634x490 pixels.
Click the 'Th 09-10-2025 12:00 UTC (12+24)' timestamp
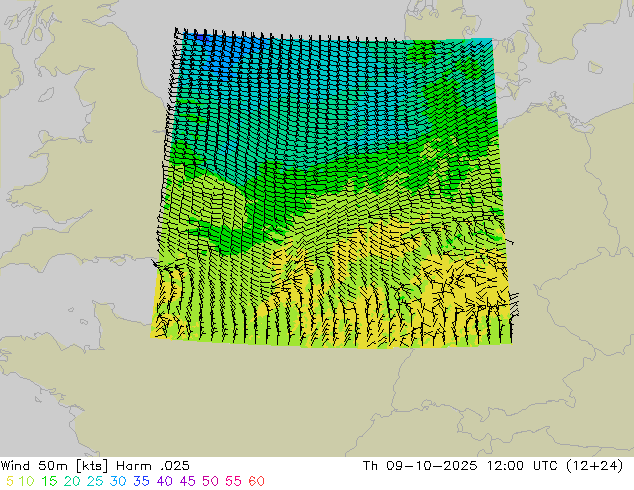(x=493, y=466)
